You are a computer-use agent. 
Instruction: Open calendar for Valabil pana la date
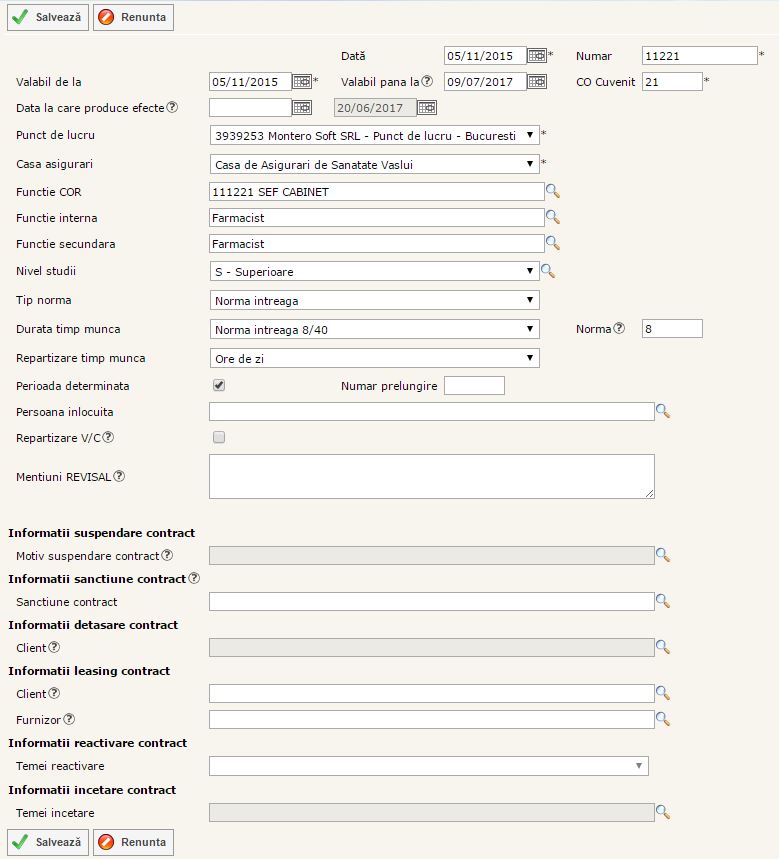[537, 82]
